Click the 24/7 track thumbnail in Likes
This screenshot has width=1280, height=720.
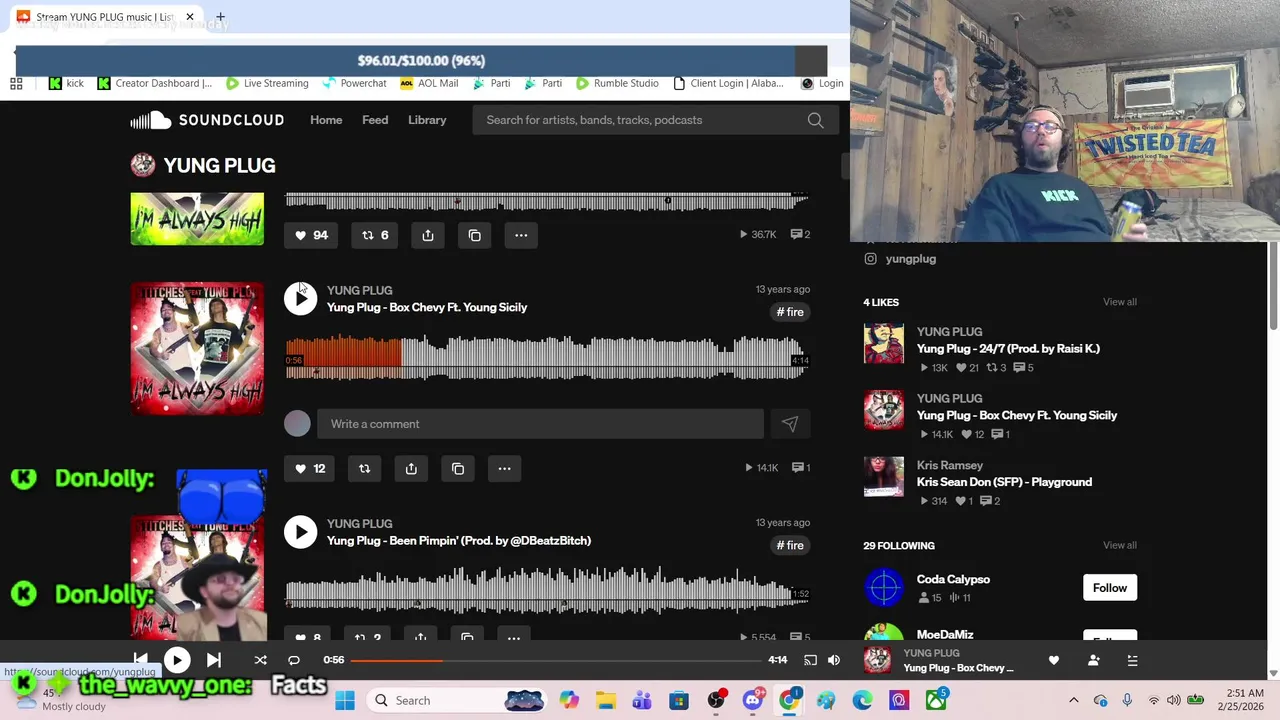pos(884,344)
